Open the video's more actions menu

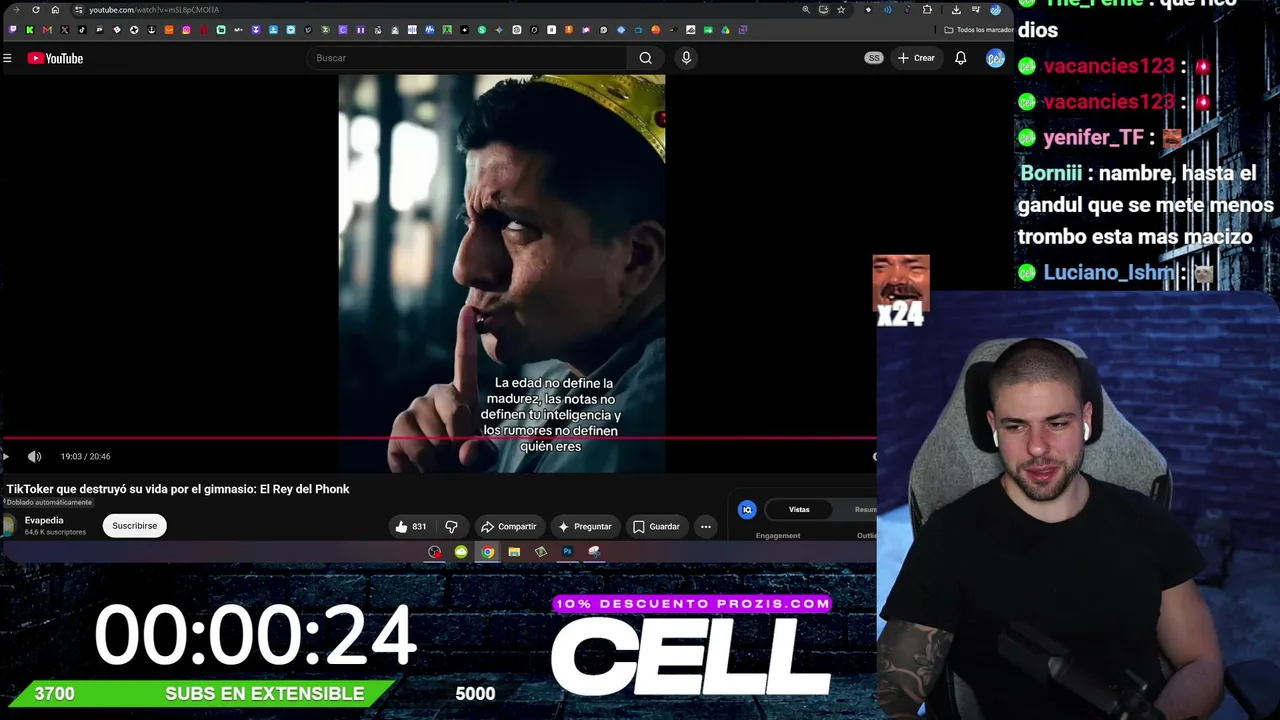click(705, 526)
